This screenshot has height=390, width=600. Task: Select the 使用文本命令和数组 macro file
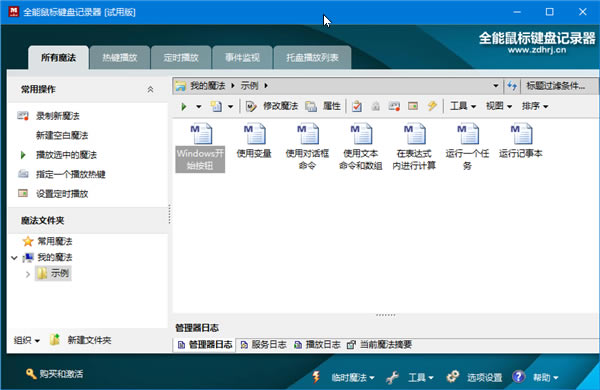(361, 147)
